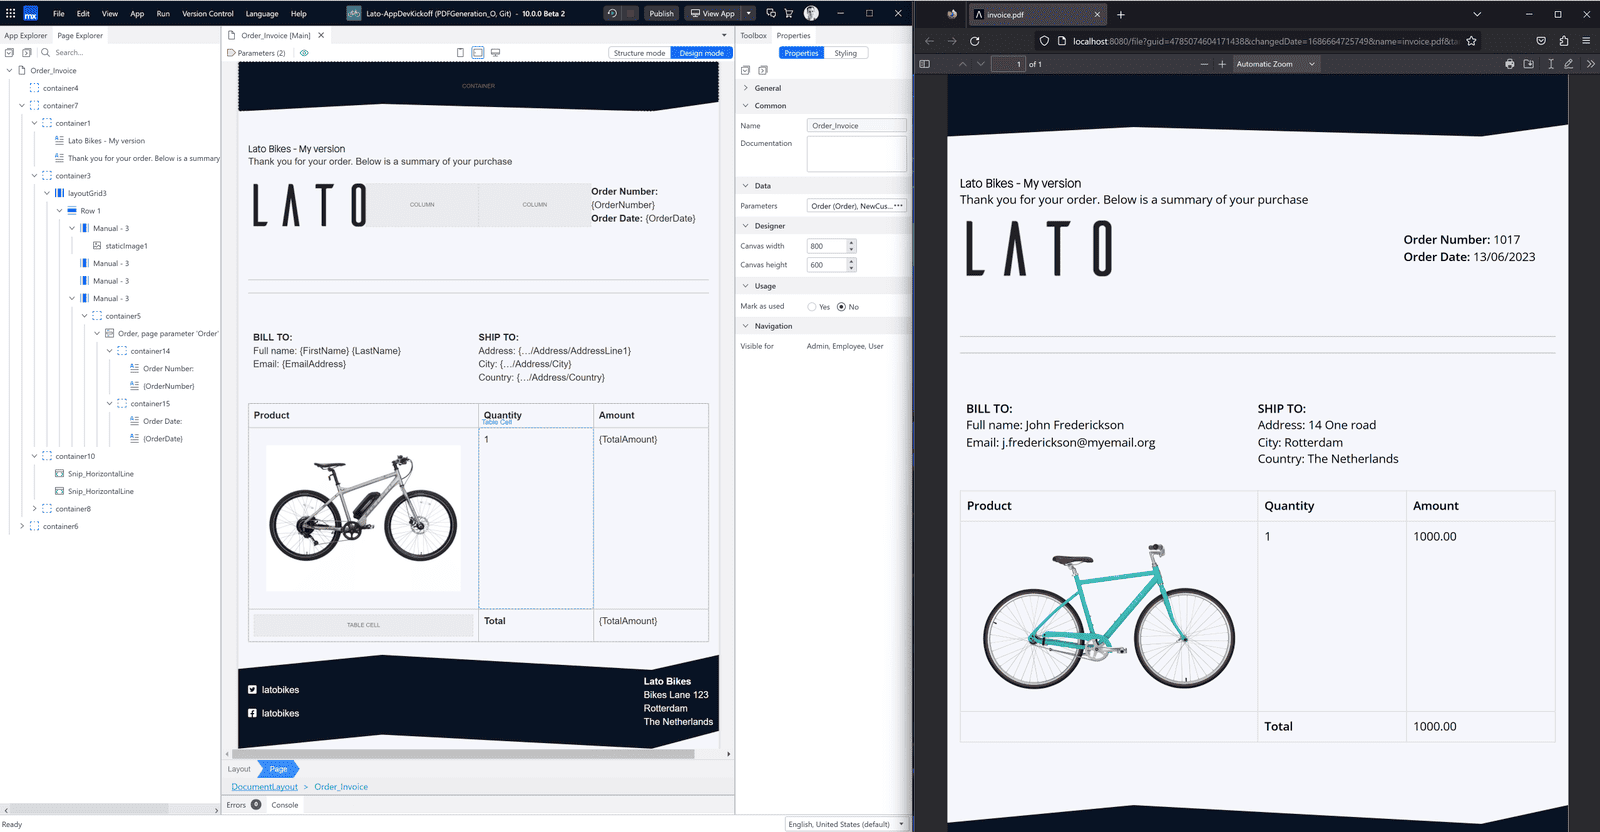This screenshot has height=832, width=1600.
Task: Open Firefox extensions puzzle icon
Action: [x=1563, y=41]
